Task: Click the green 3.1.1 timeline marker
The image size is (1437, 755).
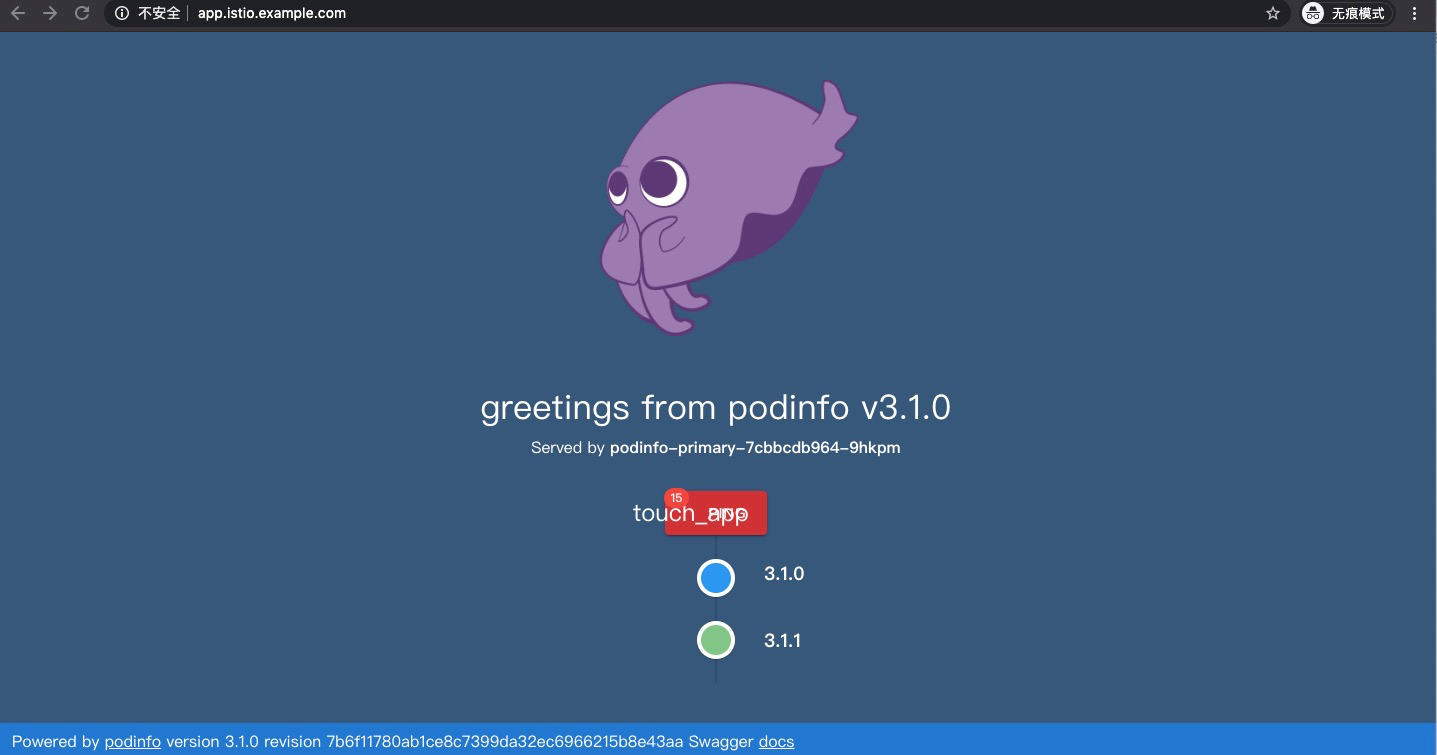Action: pos(716,639)
